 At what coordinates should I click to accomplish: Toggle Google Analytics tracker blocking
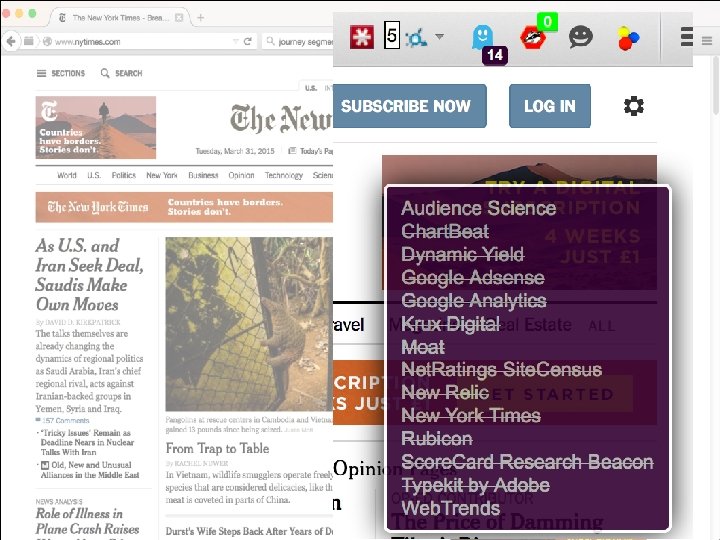(473, 301)
